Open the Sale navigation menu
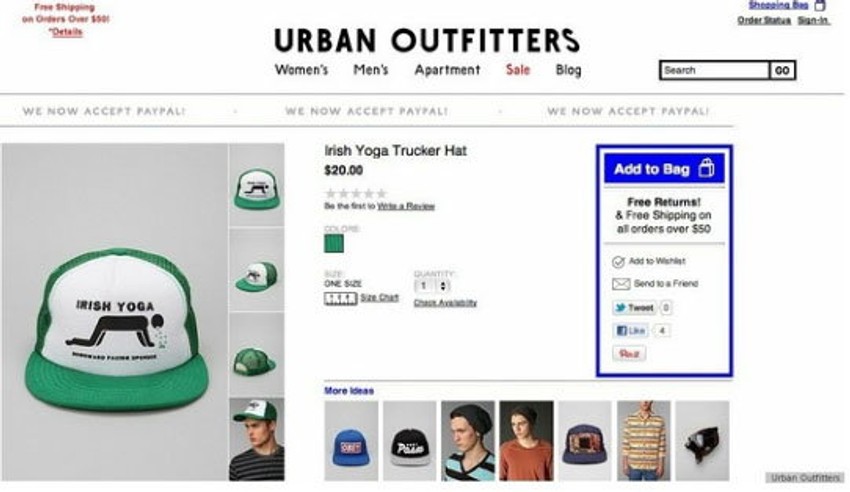The image size is (850, 492). point(518,70)
